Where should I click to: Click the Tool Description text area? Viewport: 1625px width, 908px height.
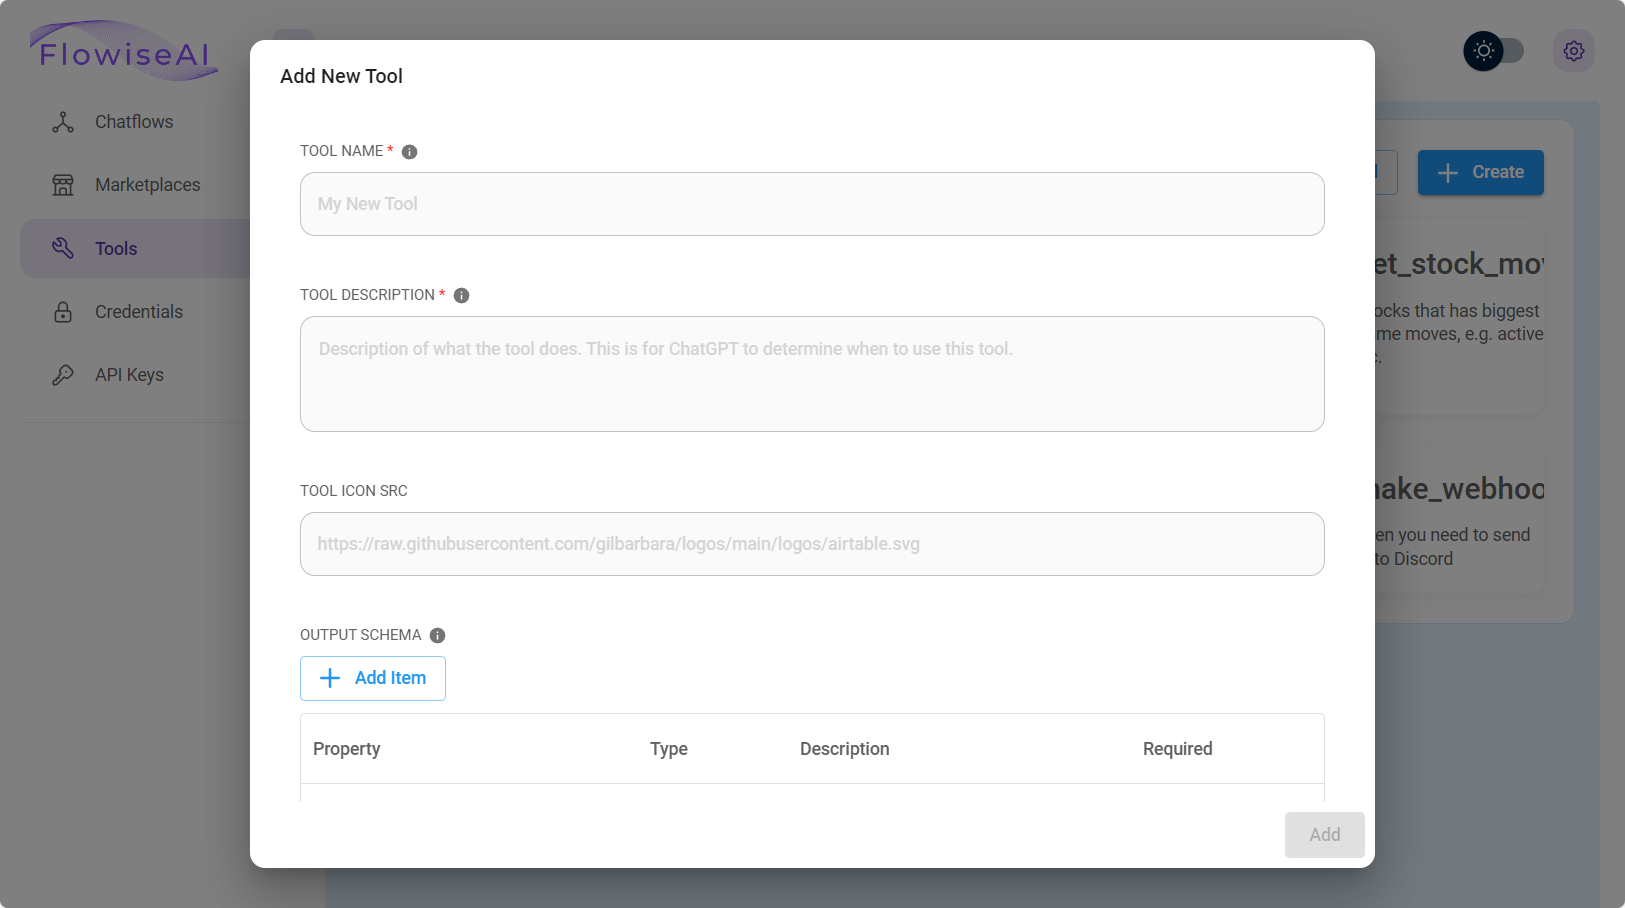click(812, 374)
